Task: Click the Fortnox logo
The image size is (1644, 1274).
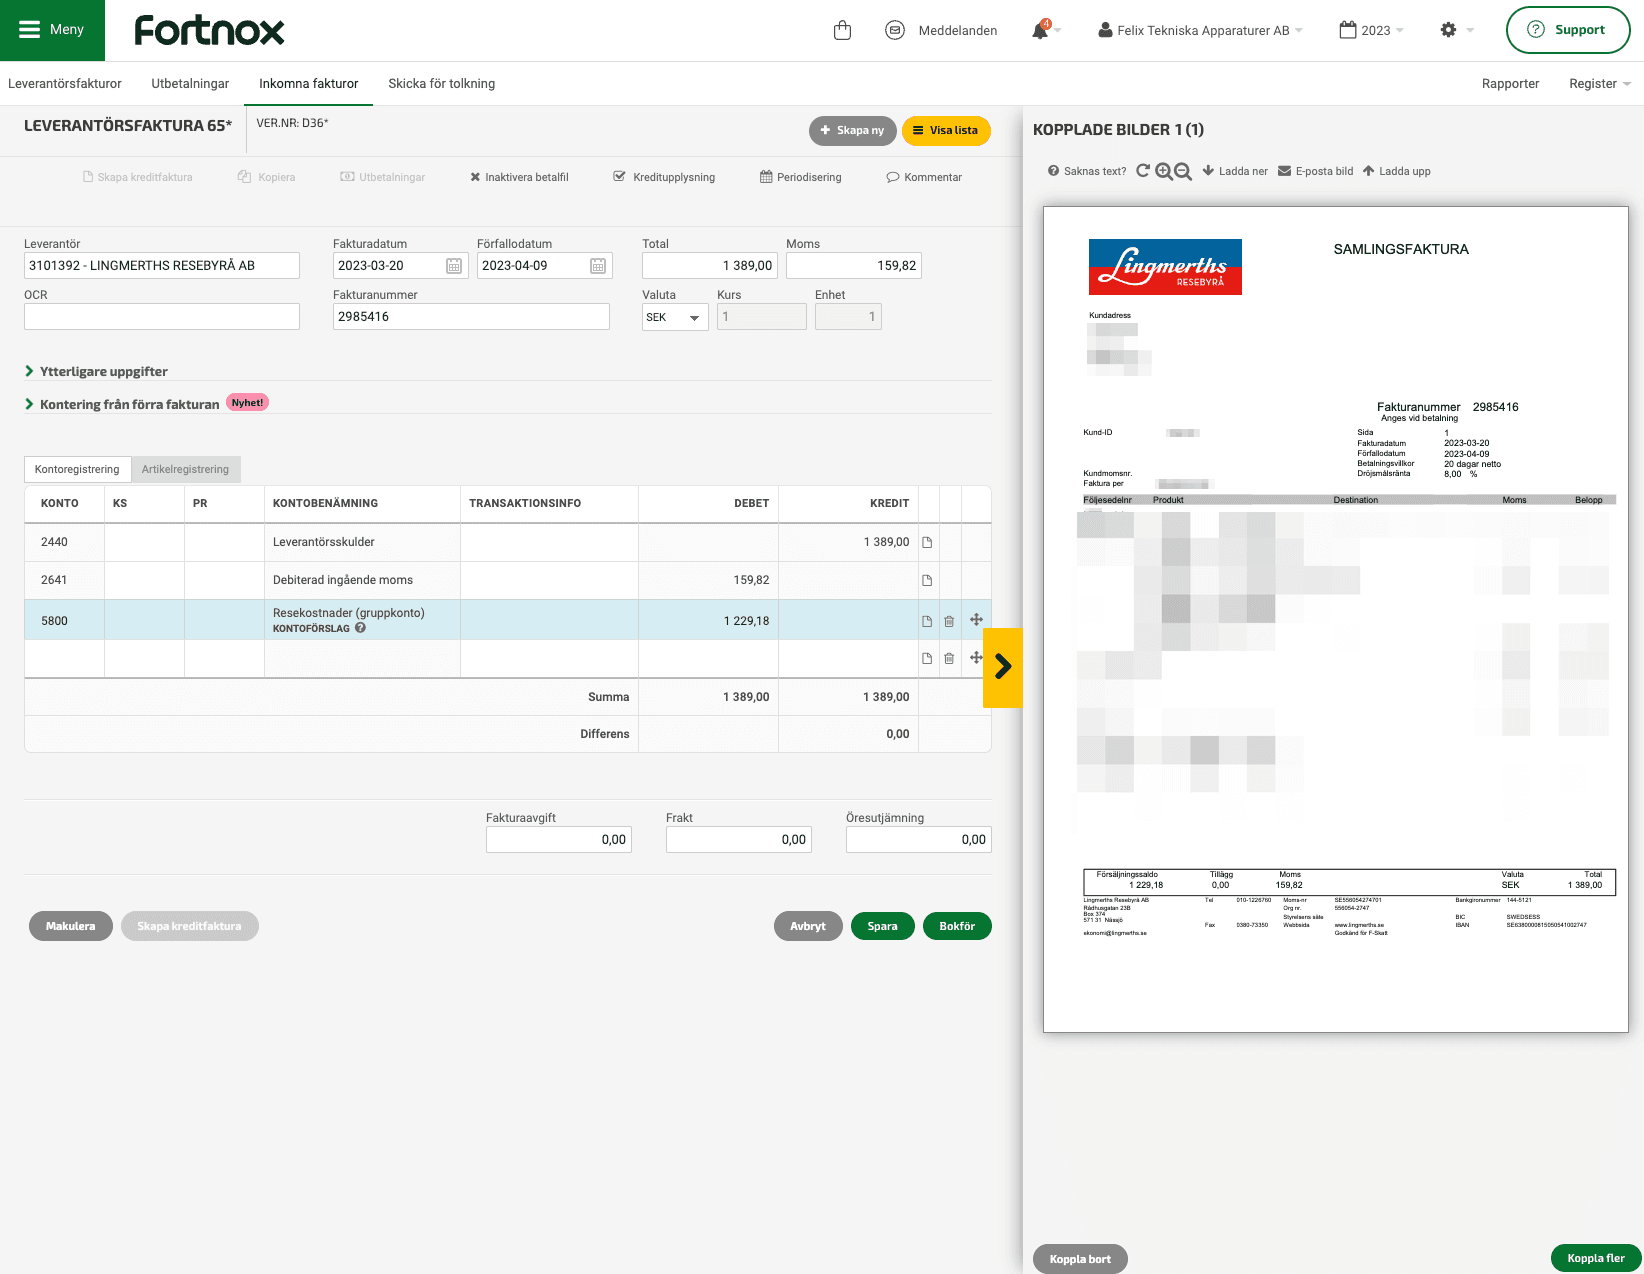Action: [x=210, y=30]
